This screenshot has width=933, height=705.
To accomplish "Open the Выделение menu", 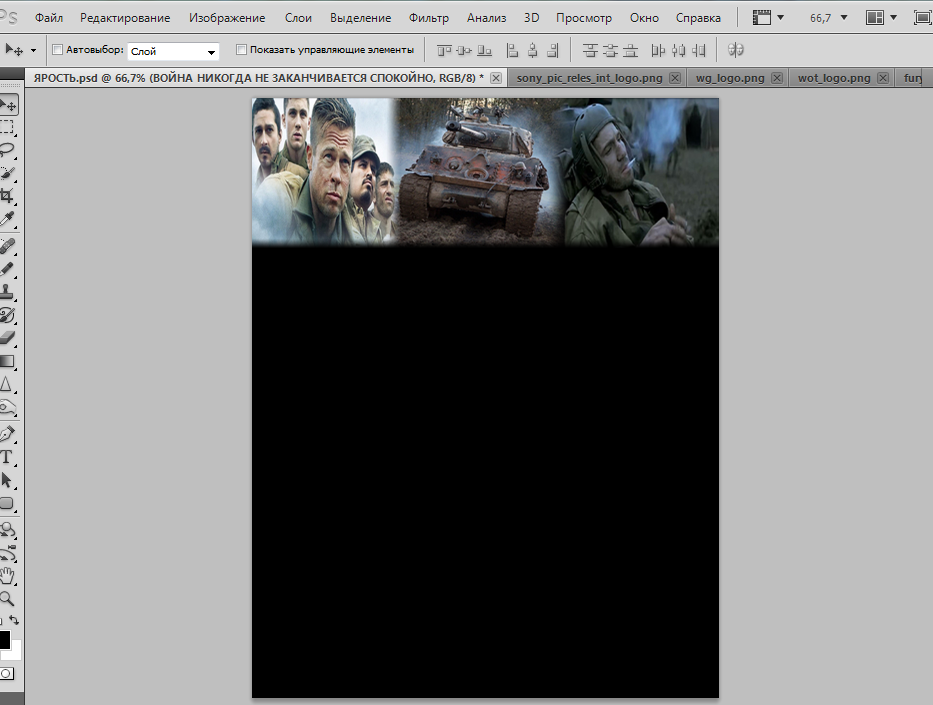I will [x=361, y=18].
